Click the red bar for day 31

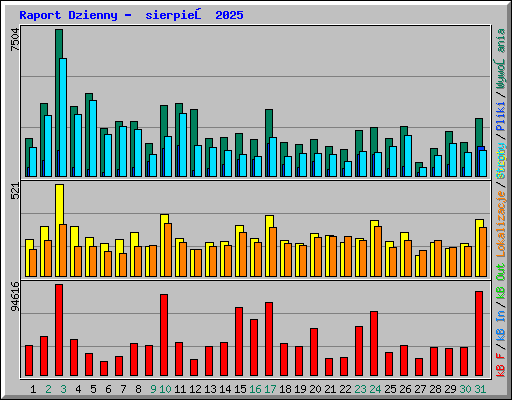[x=479, y=334]
